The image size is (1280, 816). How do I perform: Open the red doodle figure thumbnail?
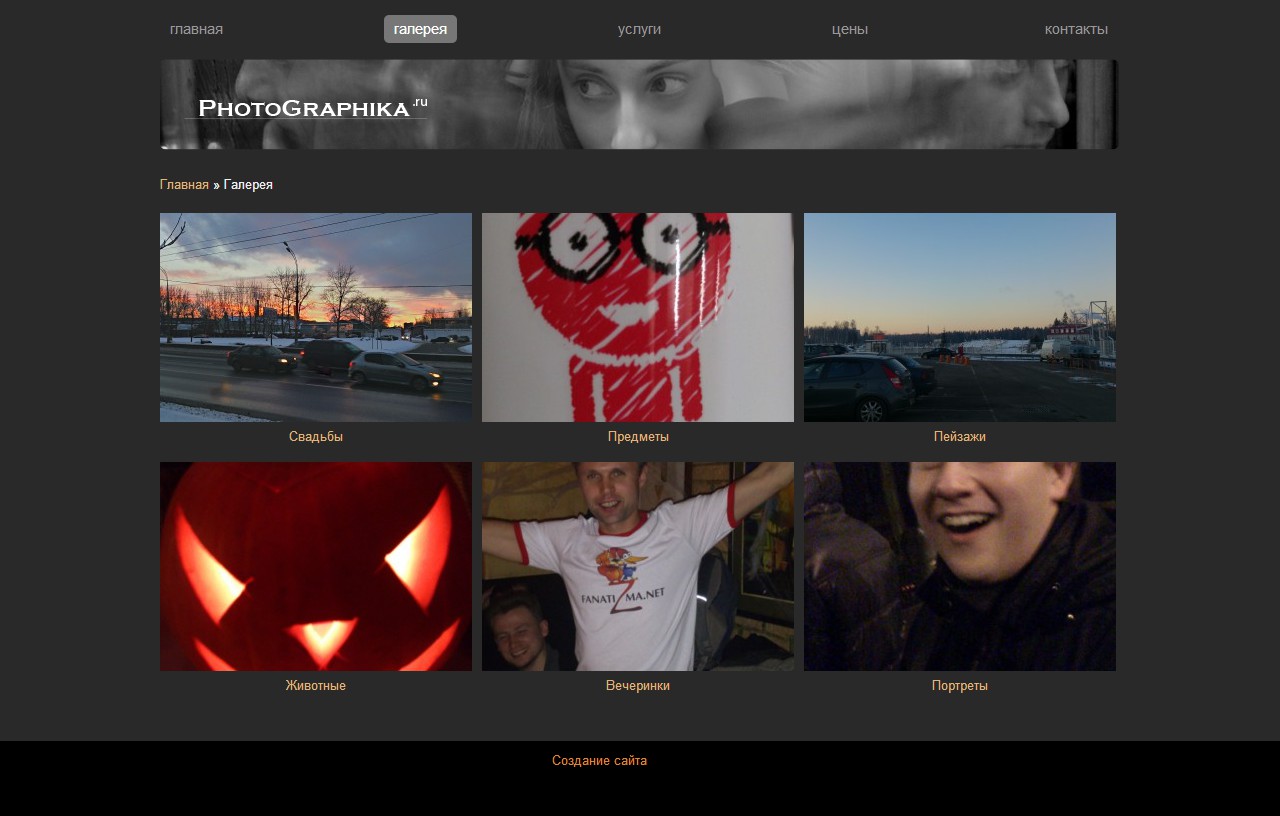click(x=638, y=317)
